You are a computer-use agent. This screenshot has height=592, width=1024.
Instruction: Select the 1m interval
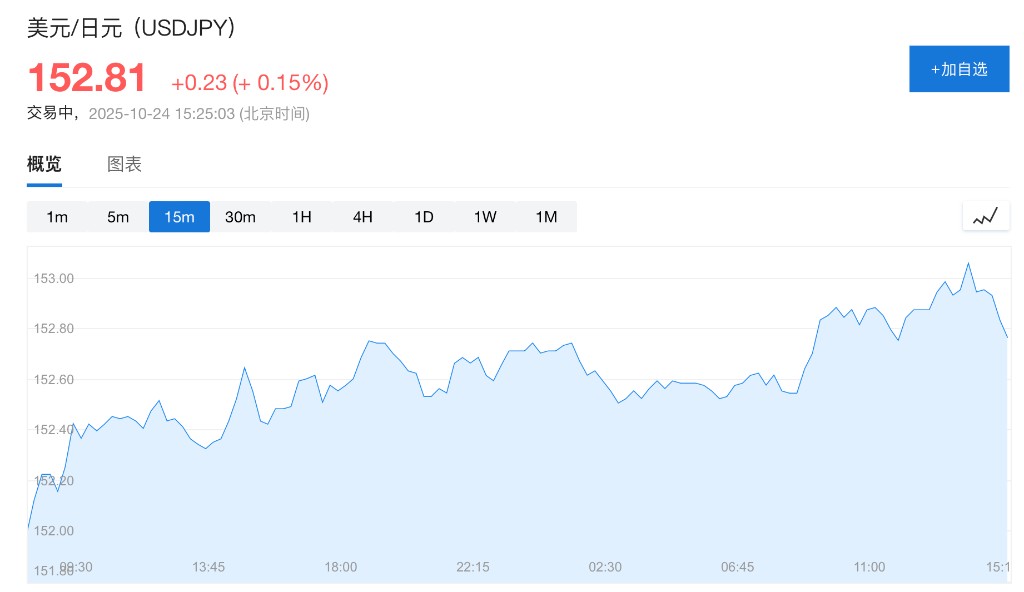(57, 217)
